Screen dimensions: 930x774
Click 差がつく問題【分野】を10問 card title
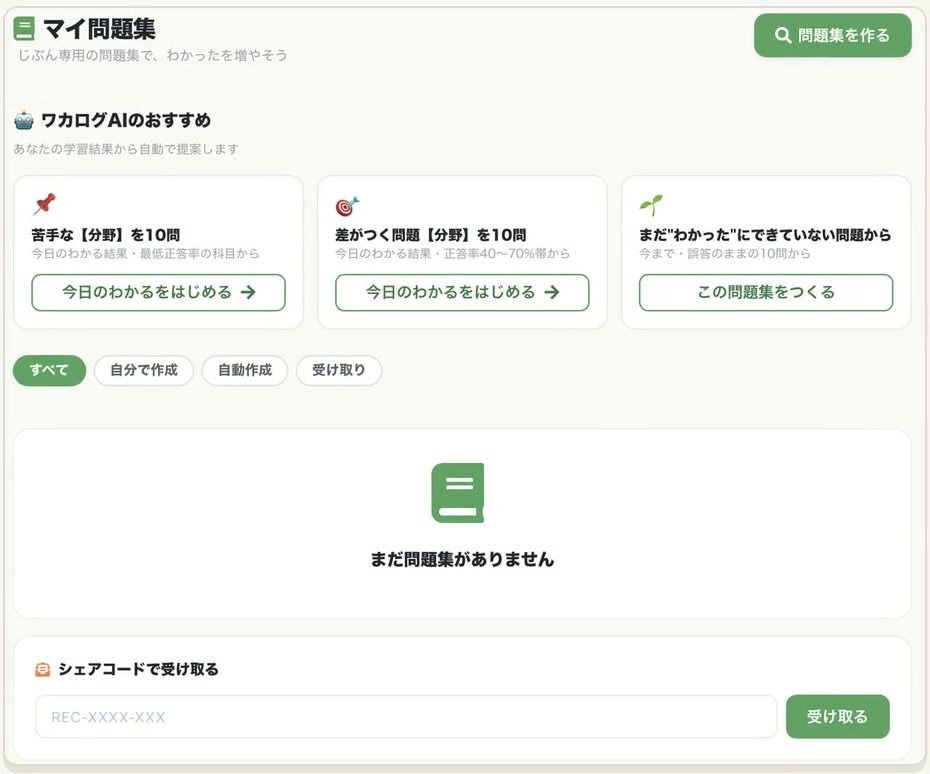click(x=431, y=235)
